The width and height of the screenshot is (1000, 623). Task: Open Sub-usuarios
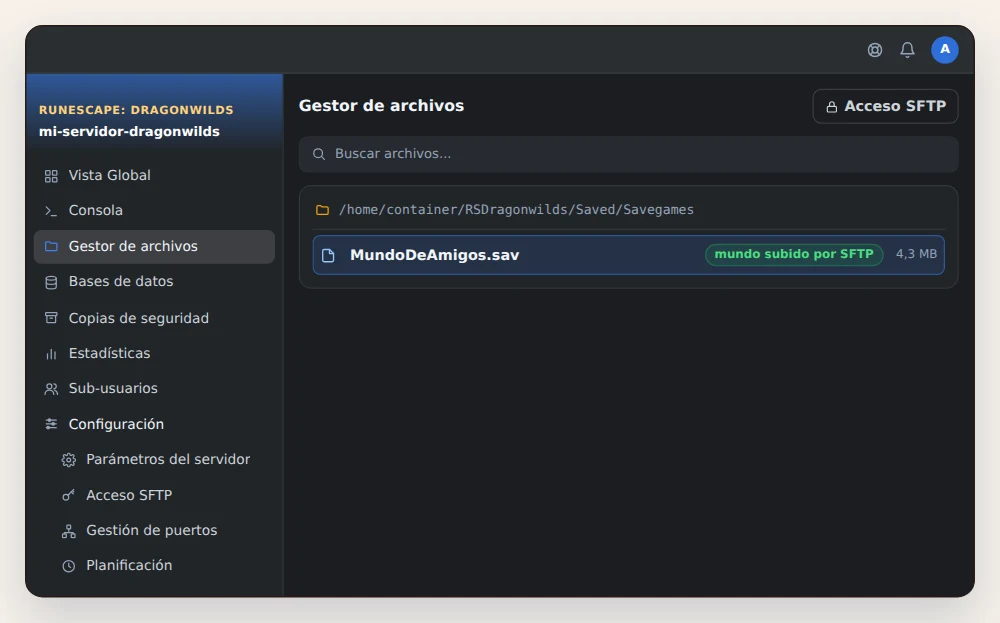pos(154,388)
